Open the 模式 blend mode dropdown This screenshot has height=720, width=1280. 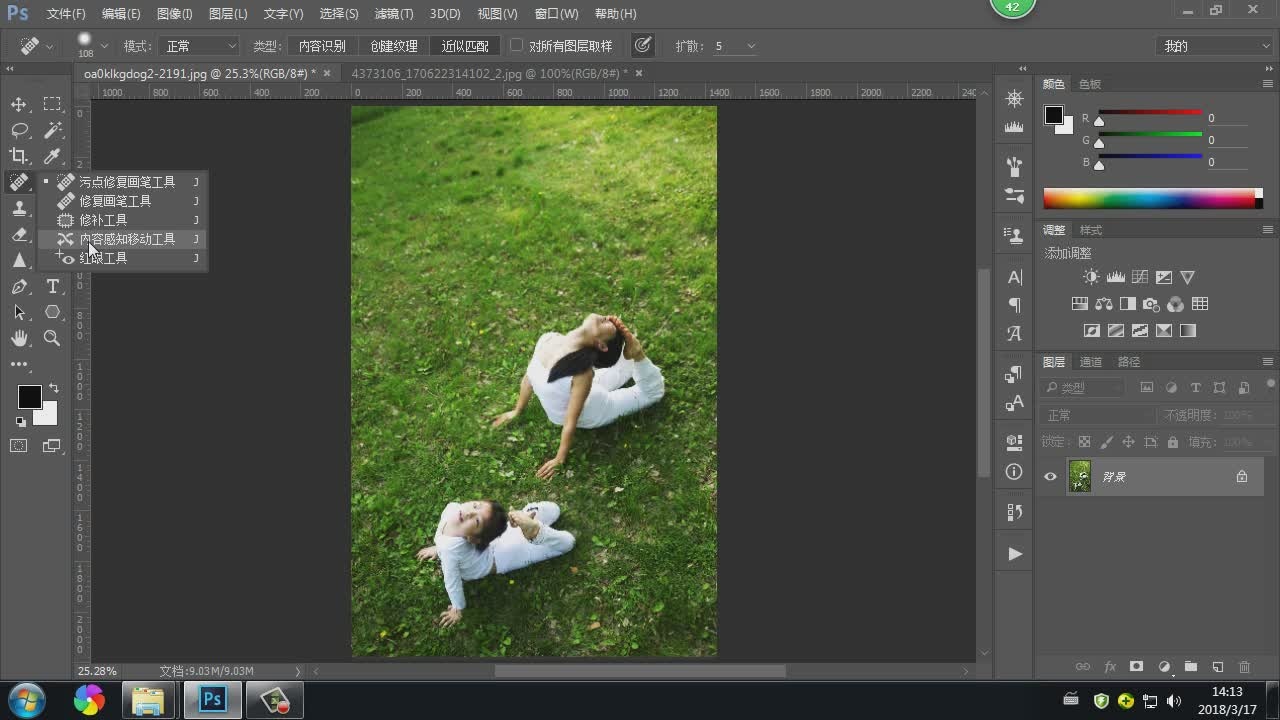[x=200, y=46]
